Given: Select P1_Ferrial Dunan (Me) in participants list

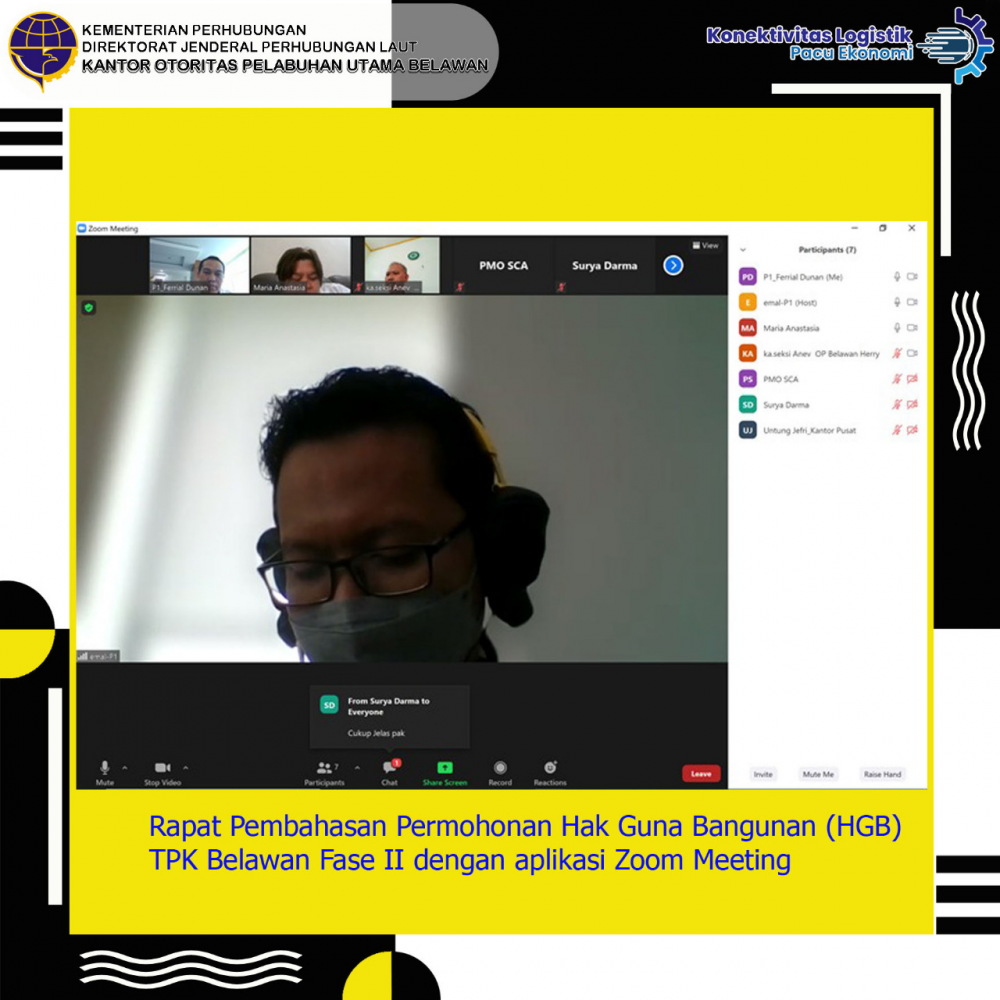Looking at the screenshot, I should click(827, 277).
